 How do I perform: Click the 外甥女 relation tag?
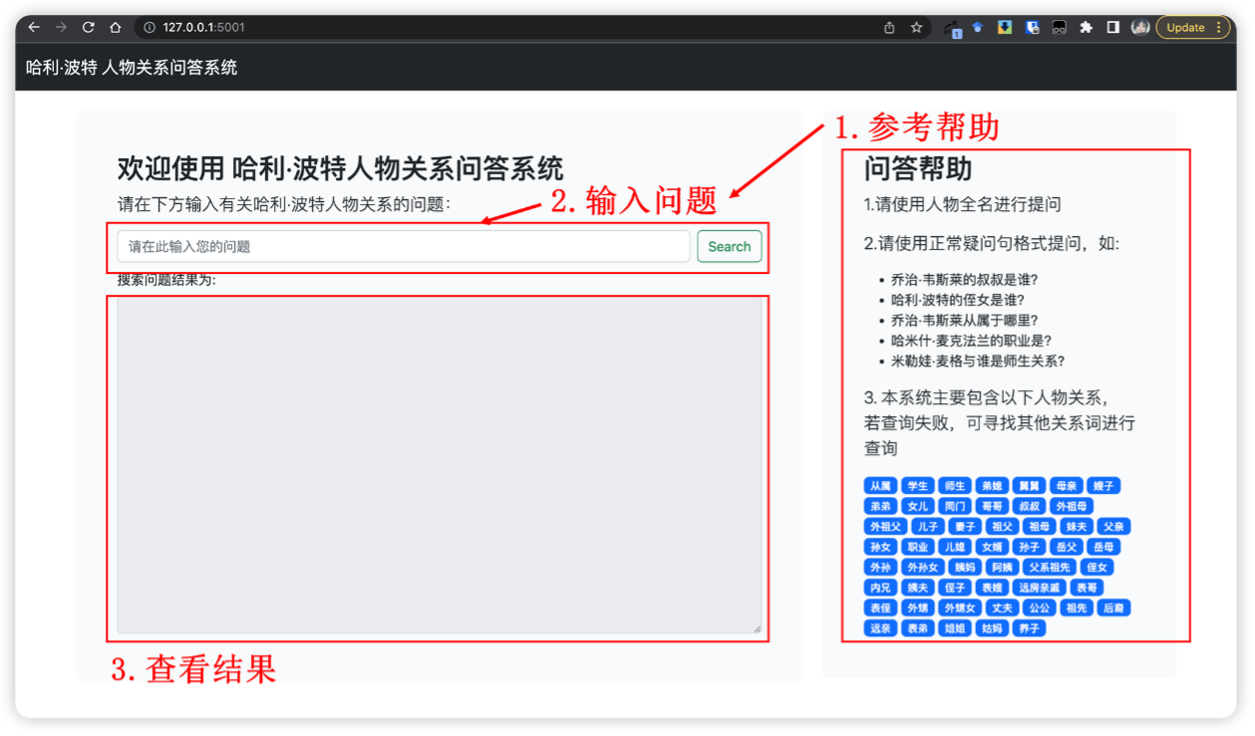pyautogui.click(x=960, y=608)
